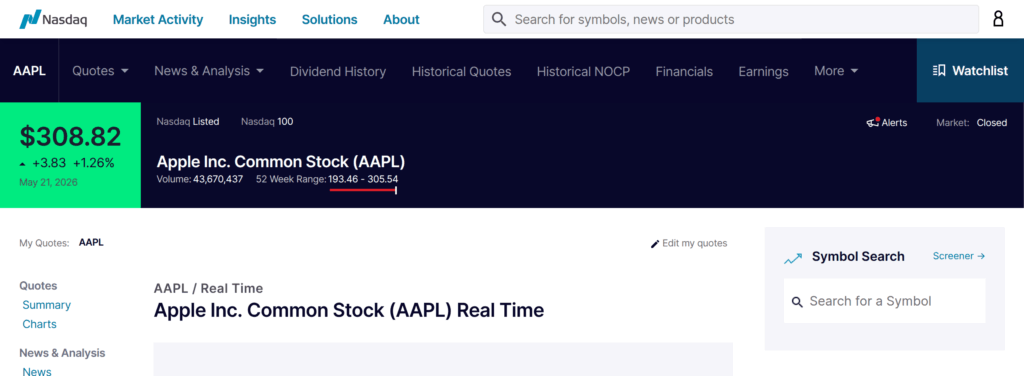Click the May 21, 2026 date
Screen dimensions: 1024x376
48,182
